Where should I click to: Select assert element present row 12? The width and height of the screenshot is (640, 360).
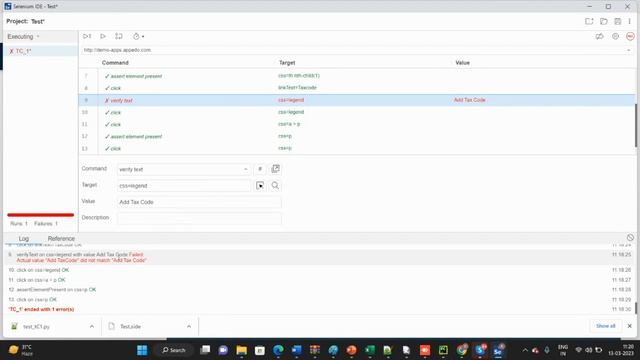point(357,136)
